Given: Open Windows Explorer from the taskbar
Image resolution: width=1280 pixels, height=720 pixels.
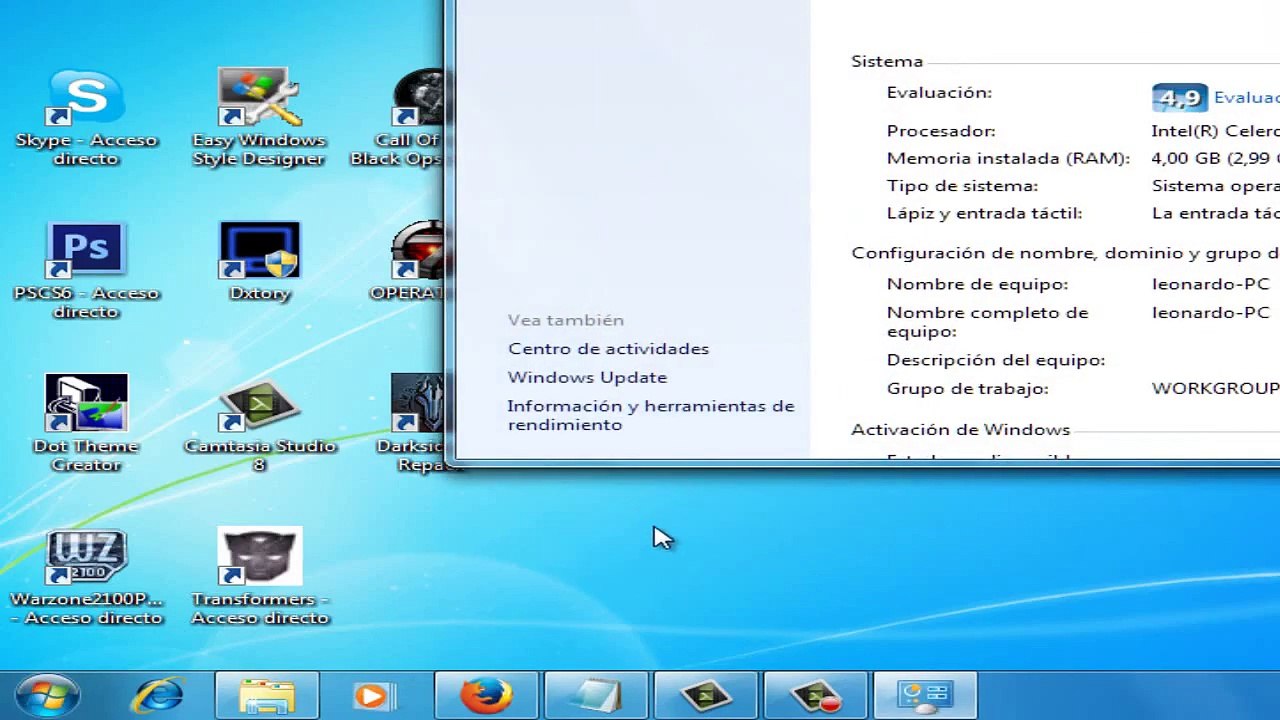Looking at the screenshot, I should point(266,695).
